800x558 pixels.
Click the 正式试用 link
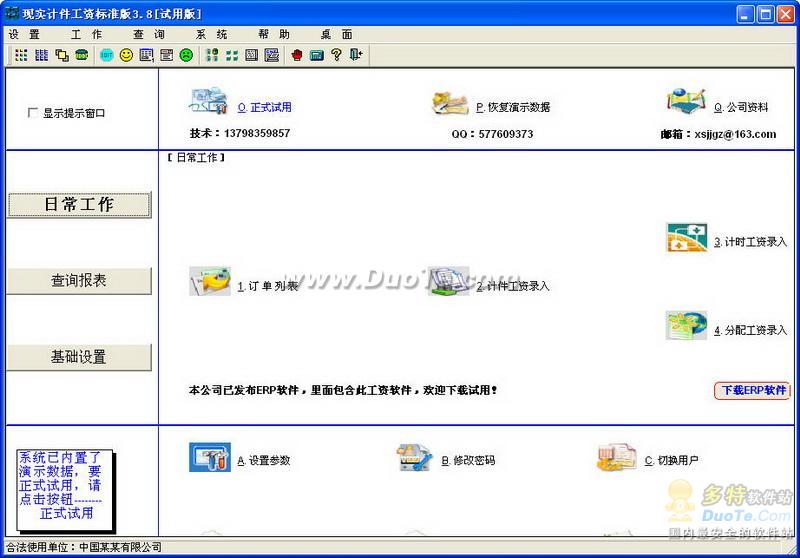(x=265, y=107)
